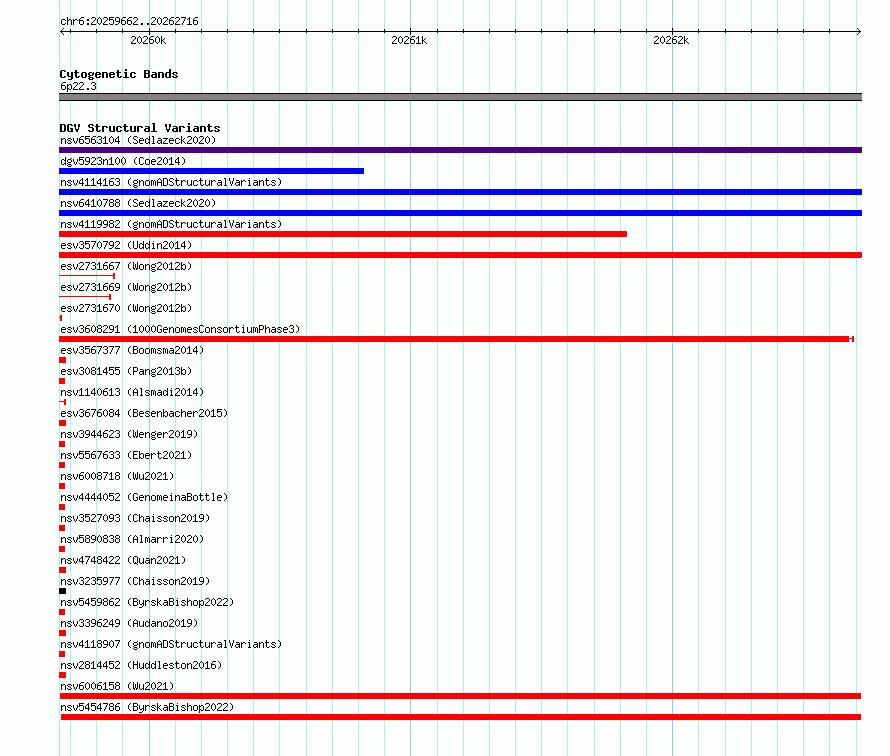
Task: Click the DGV Structural Variants track title
Action: [140, 128]
